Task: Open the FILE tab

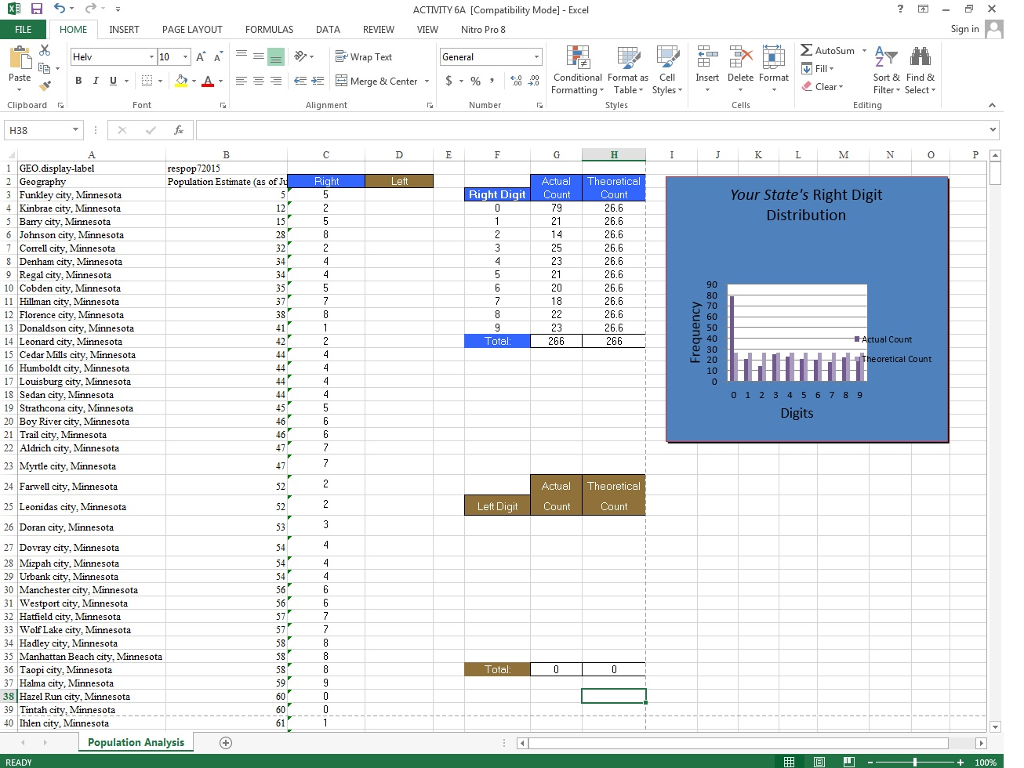Action: point(23,29)
